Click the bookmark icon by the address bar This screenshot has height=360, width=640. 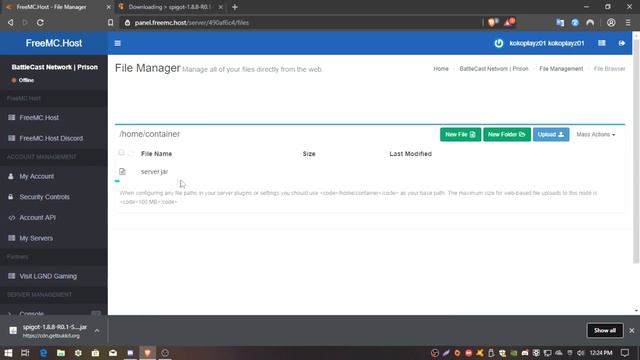coord(111,22)
